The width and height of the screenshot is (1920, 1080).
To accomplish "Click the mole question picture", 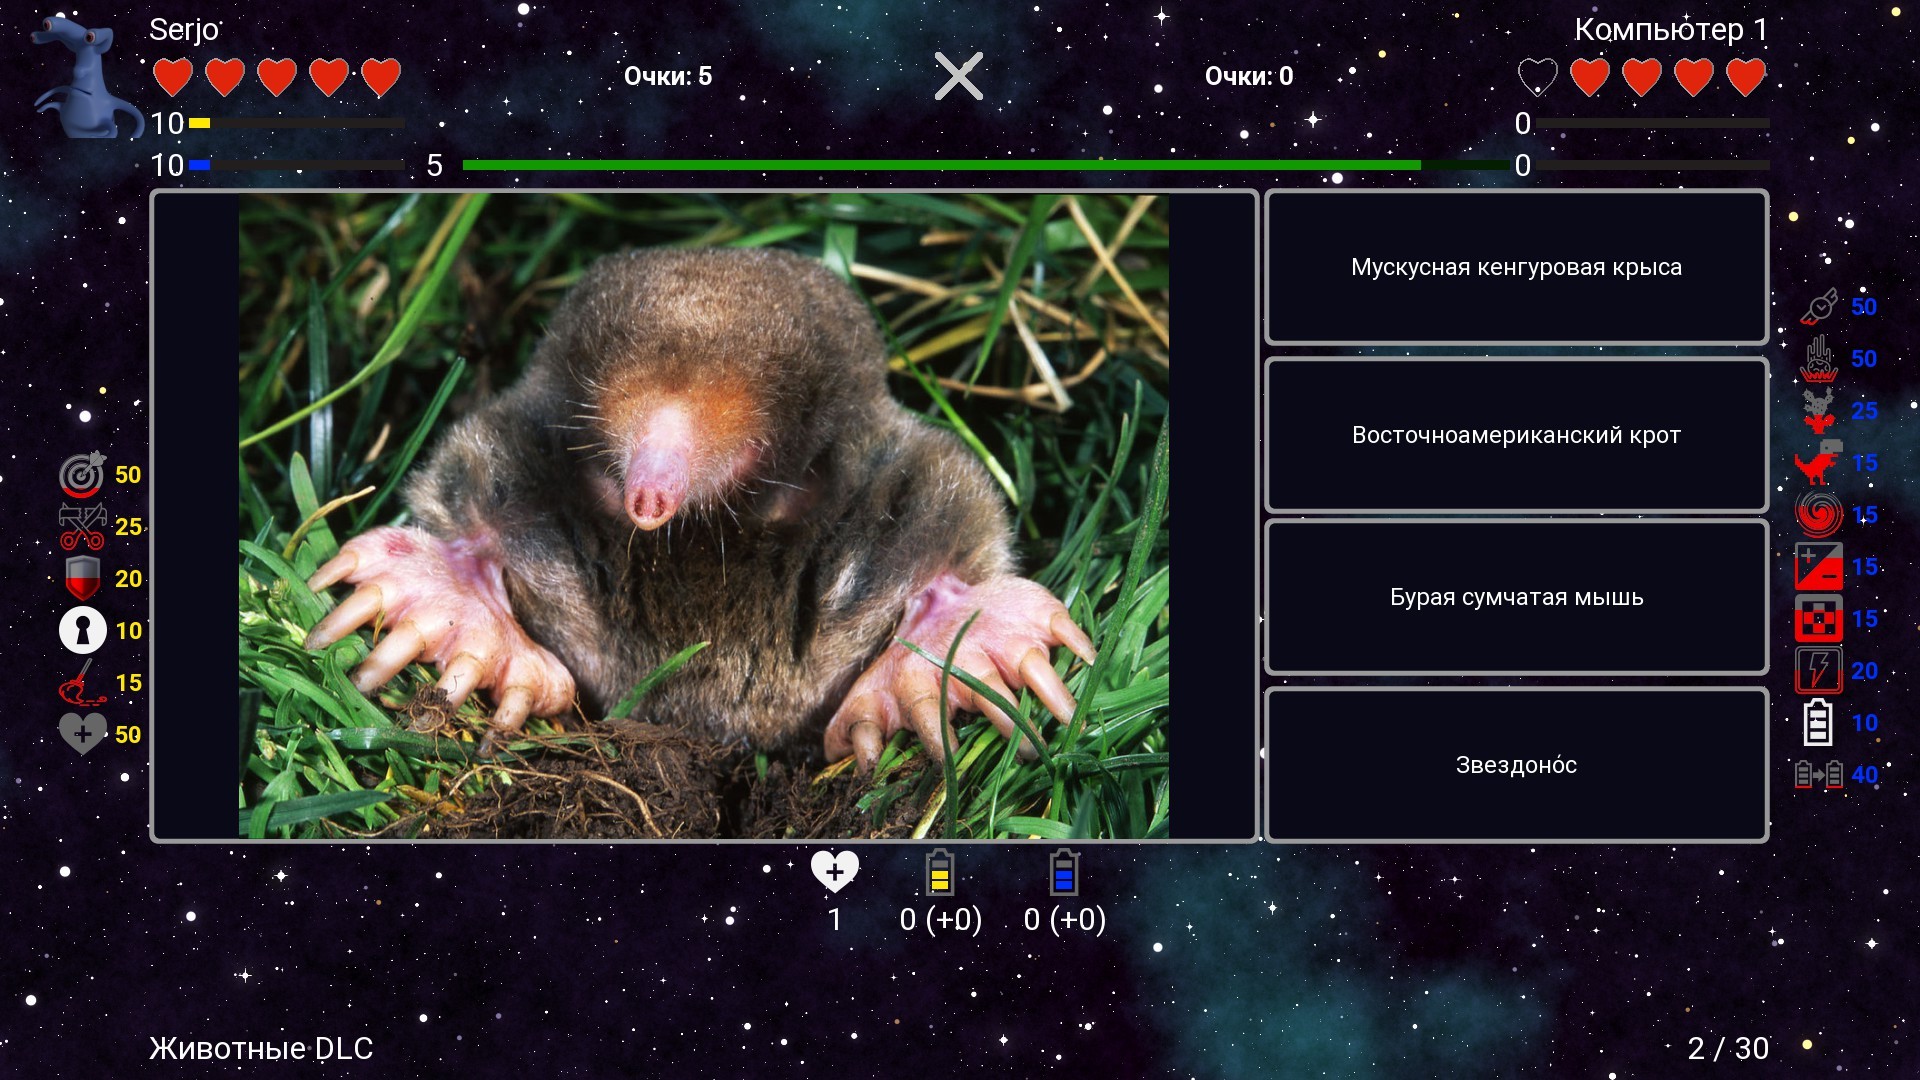I will [703, 516].
